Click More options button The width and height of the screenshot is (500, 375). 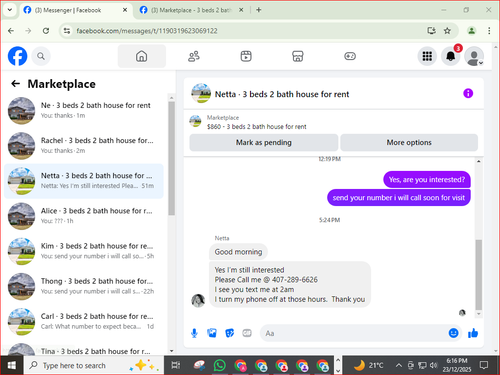tap(409, 142)
